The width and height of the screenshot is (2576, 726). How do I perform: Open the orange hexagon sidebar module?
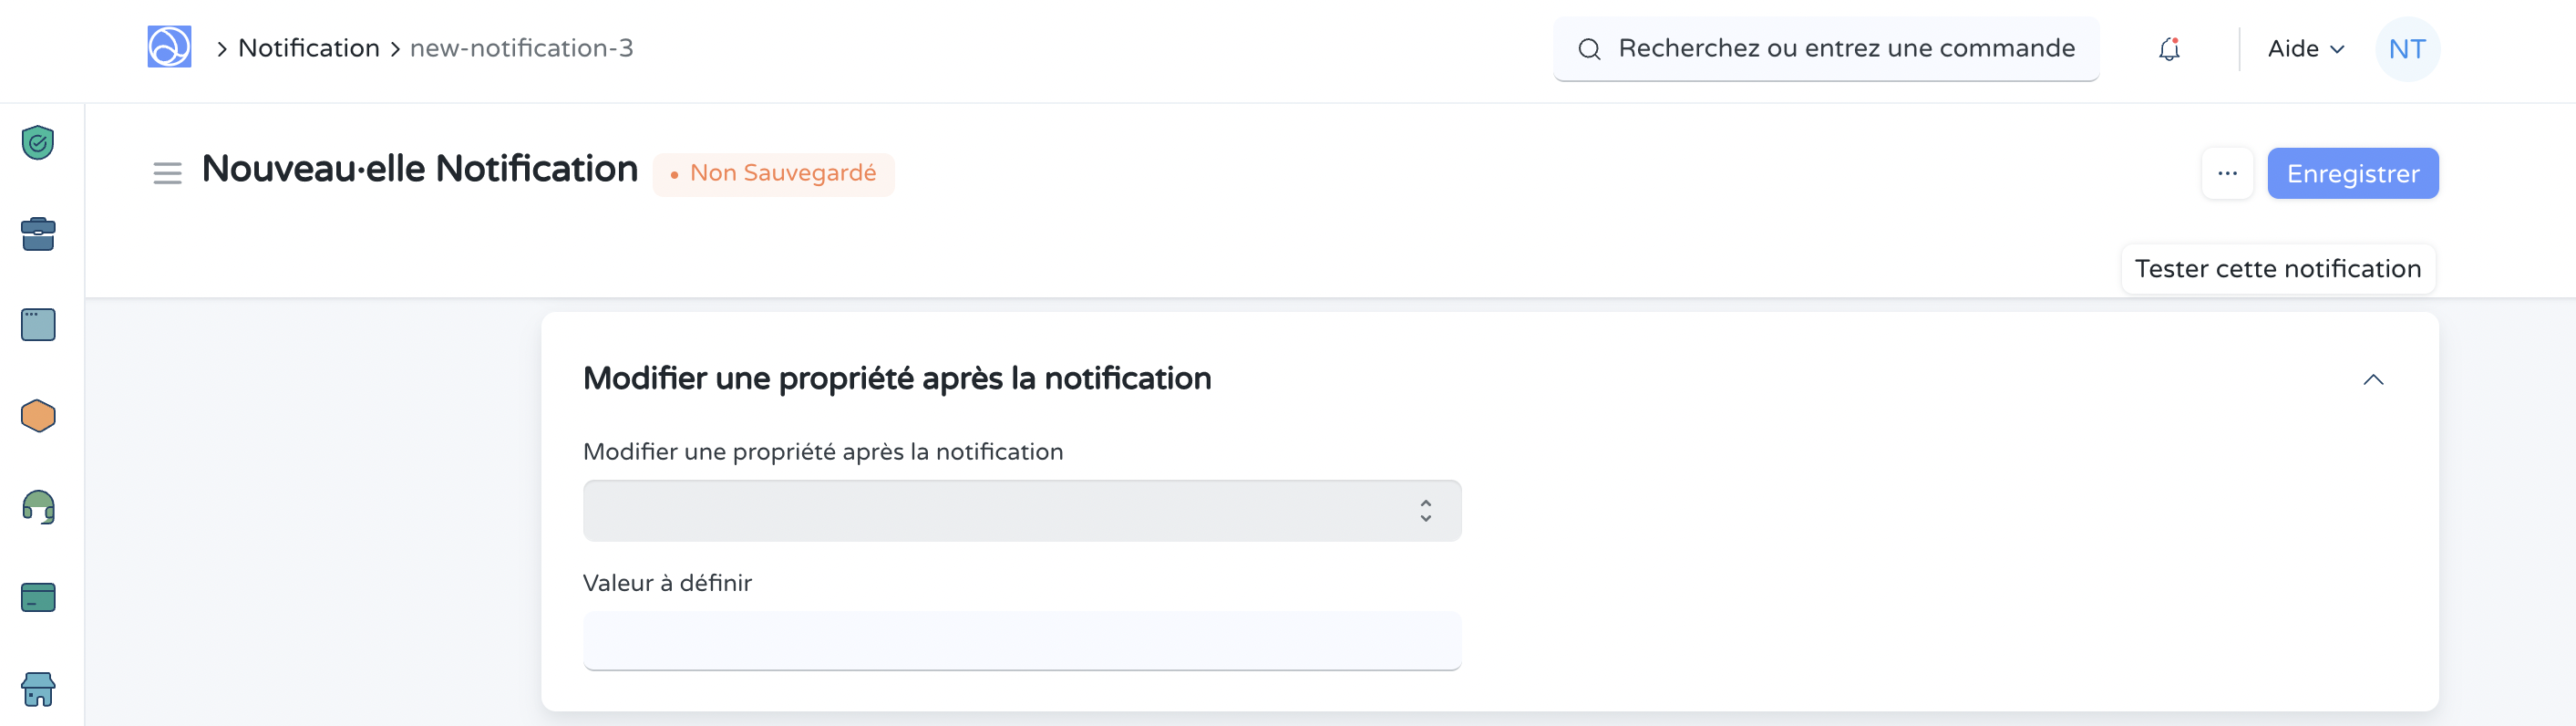click(38, 415)
